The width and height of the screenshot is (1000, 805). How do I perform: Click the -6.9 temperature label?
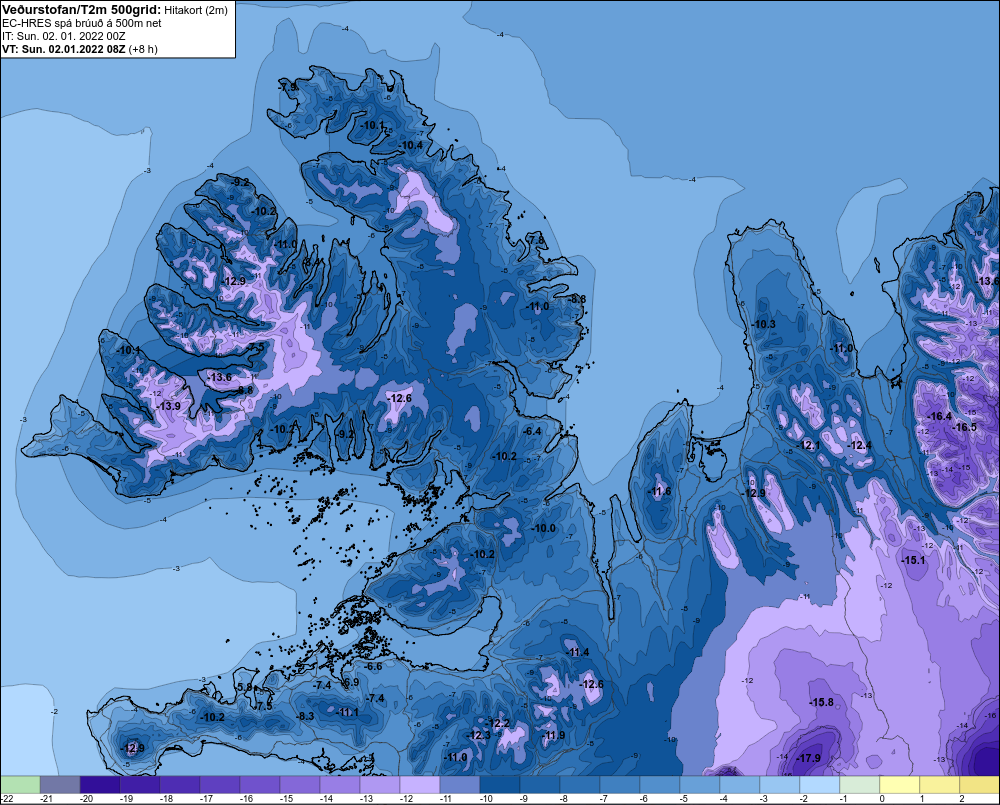tap(350, 682)
